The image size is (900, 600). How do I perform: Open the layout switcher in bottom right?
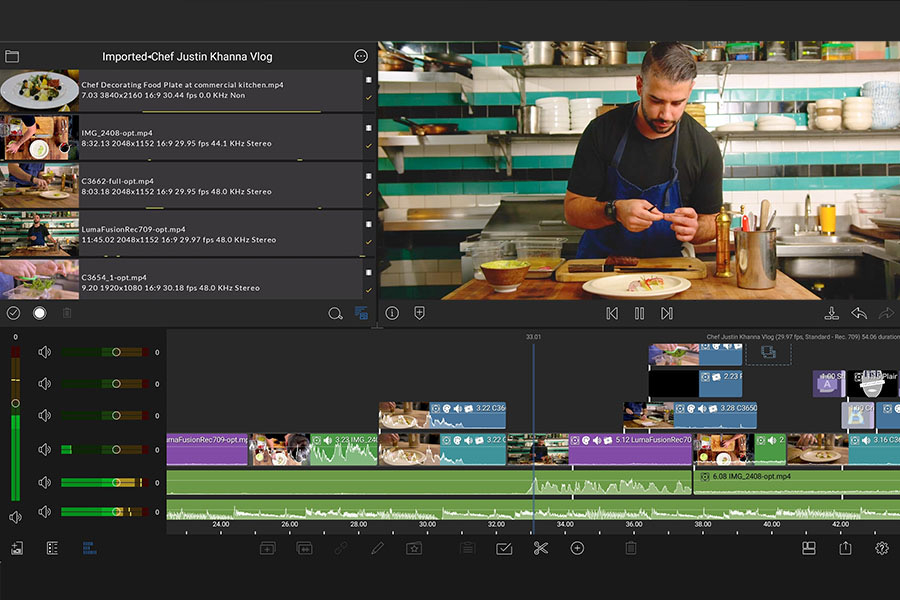pyautogui.click(x=809, y=548)
